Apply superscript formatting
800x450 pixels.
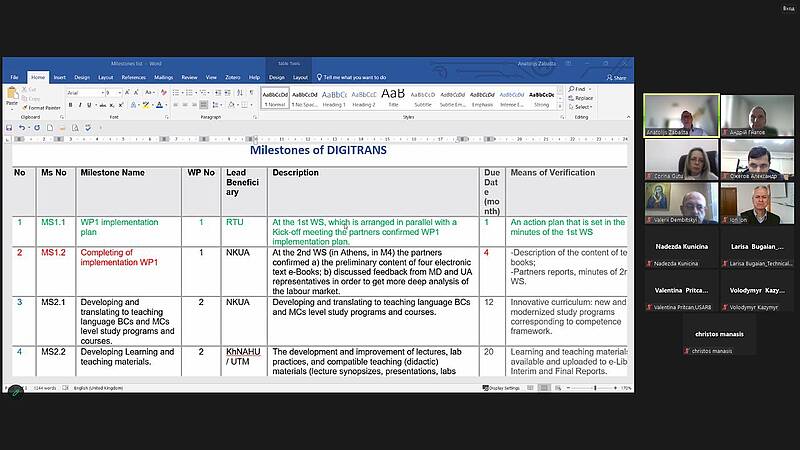click(121, 105)
